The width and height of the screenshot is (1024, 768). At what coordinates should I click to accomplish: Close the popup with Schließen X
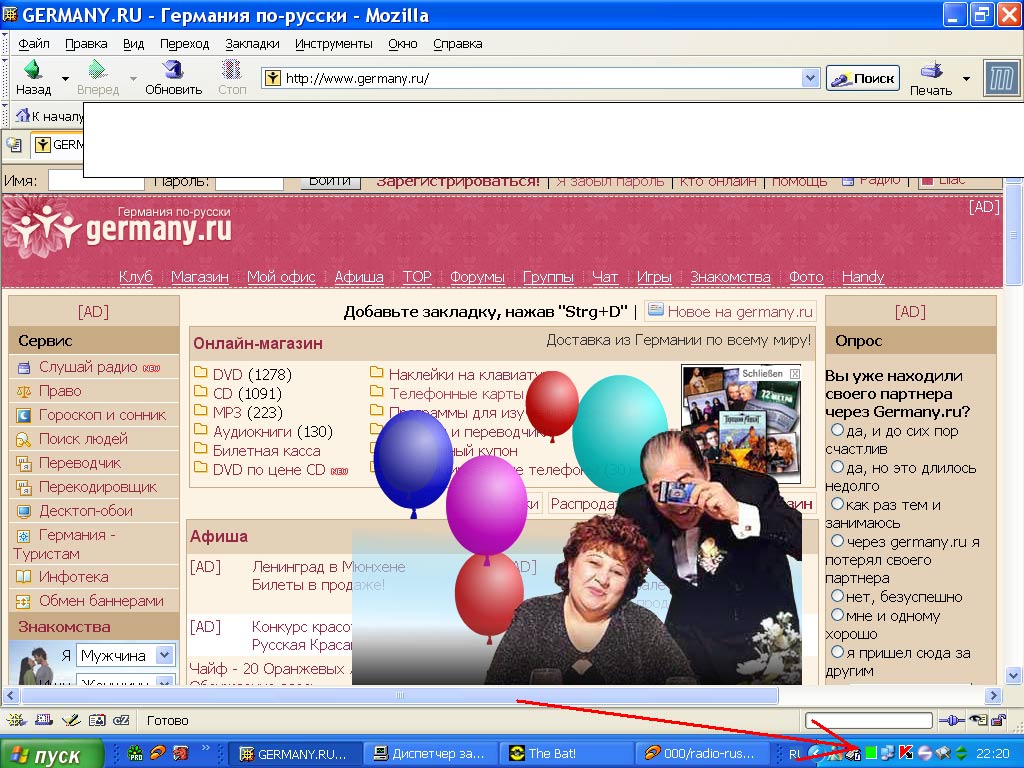tap(795, 374)
